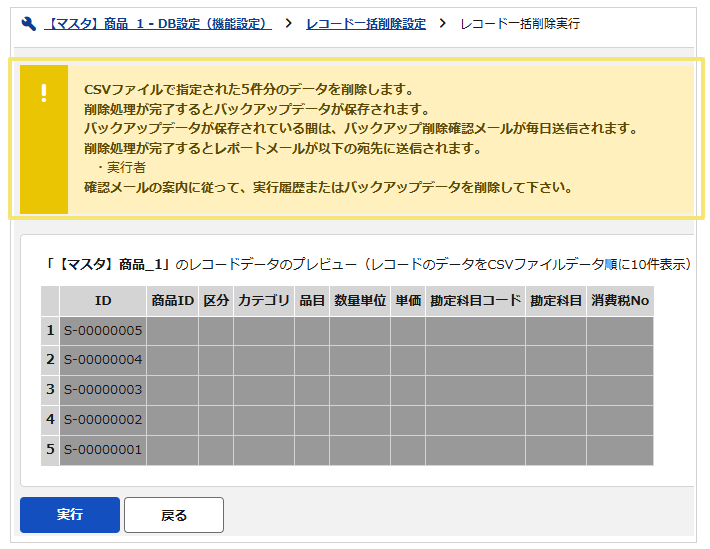
Task: Click the 勘定科目コード column header
Action: [x=475, y=301]
